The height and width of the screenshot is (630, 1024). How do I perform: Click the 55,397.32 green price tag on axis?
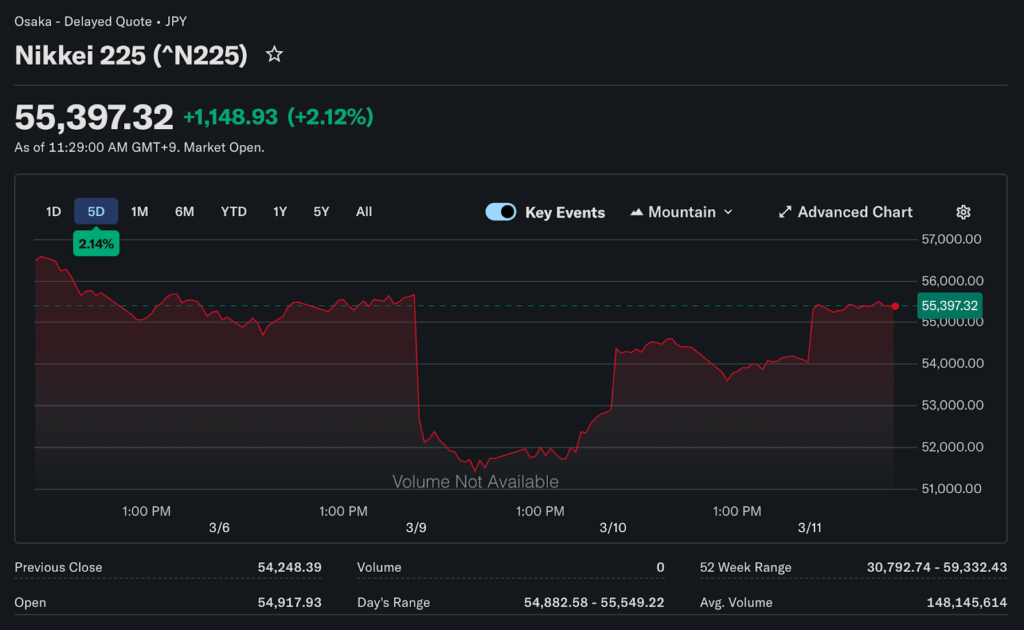[x=949, y=306]
